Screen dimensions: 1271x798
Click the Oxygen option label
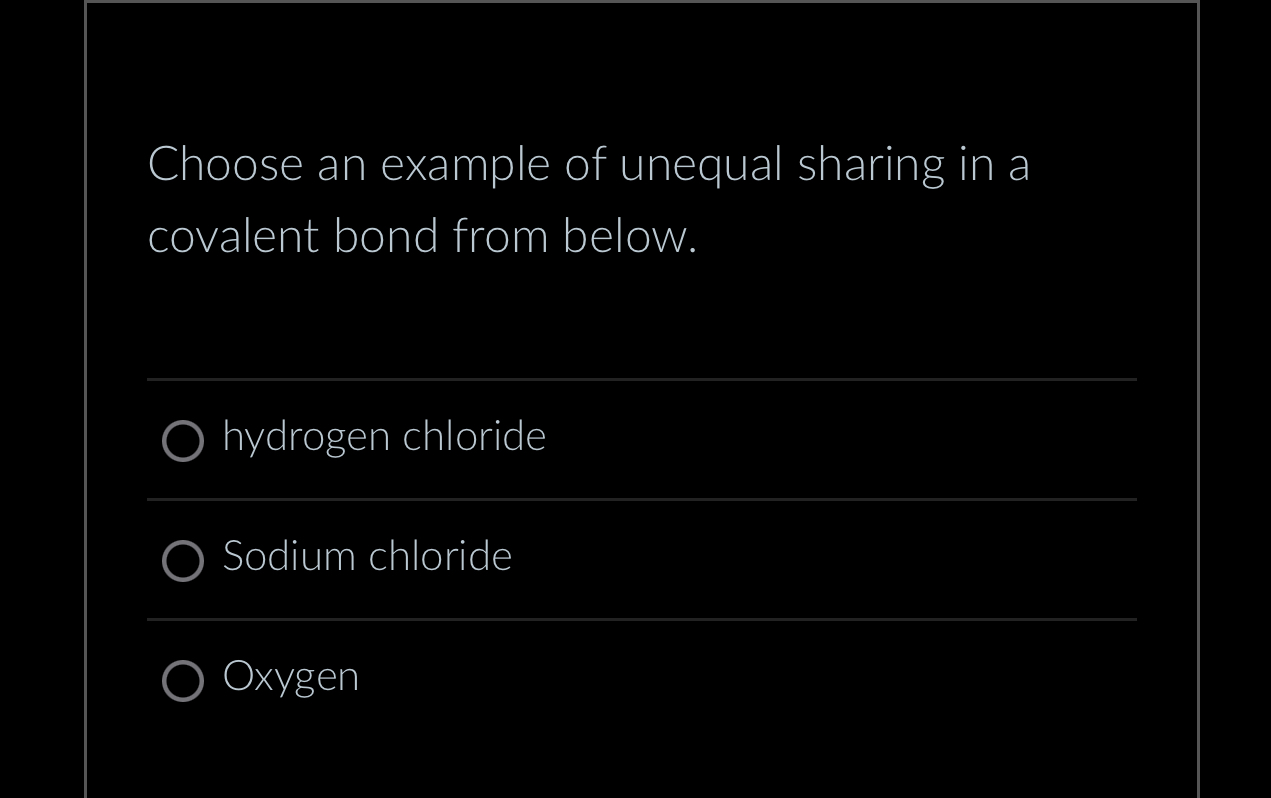click(291, 677)
